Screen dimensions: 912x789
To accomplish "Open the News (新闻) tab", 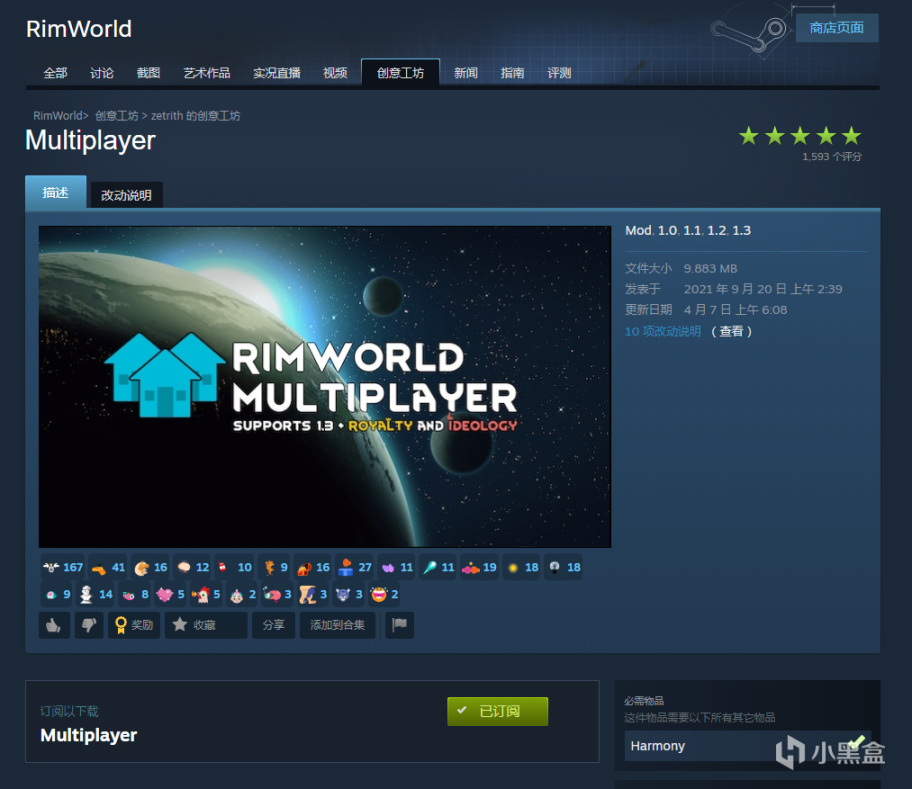I will click(466, 73).
